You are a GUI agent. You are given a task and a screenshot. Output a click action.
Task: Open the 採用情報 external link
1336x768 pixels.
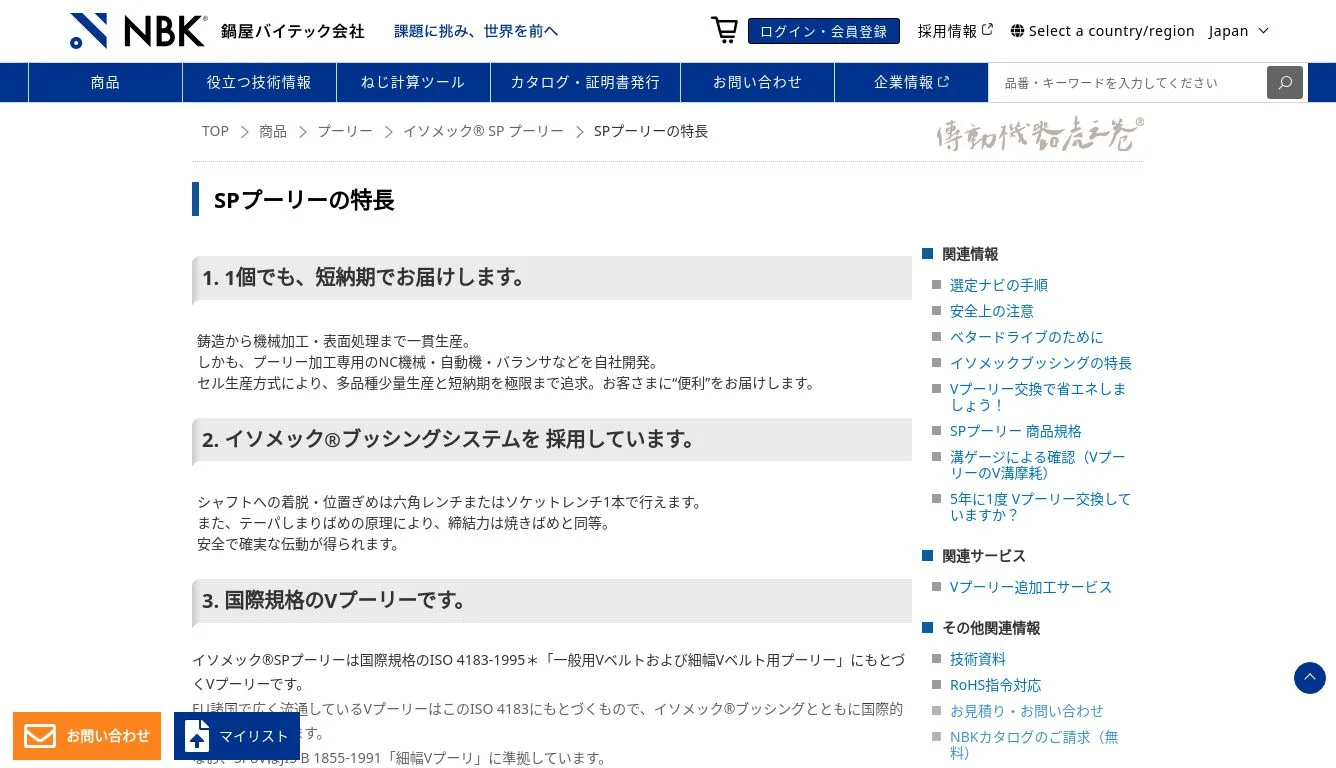coord(955,31)
